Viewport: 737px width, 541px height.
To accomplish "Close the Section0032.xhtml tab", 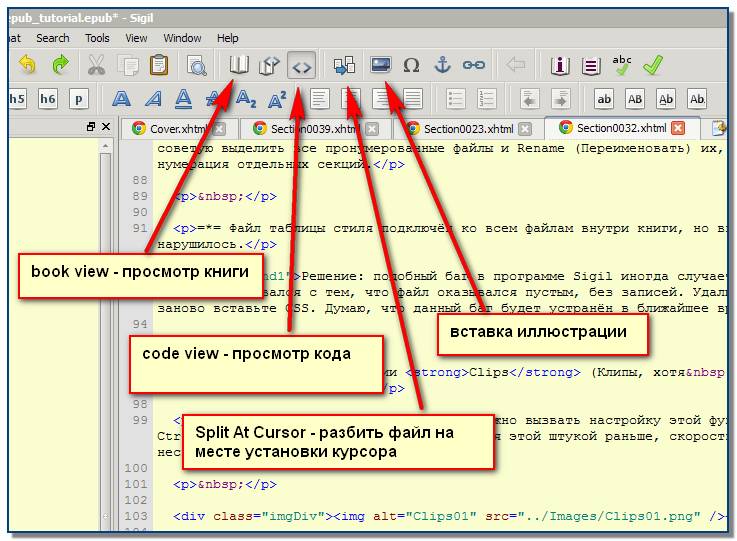I will [677, 128].
